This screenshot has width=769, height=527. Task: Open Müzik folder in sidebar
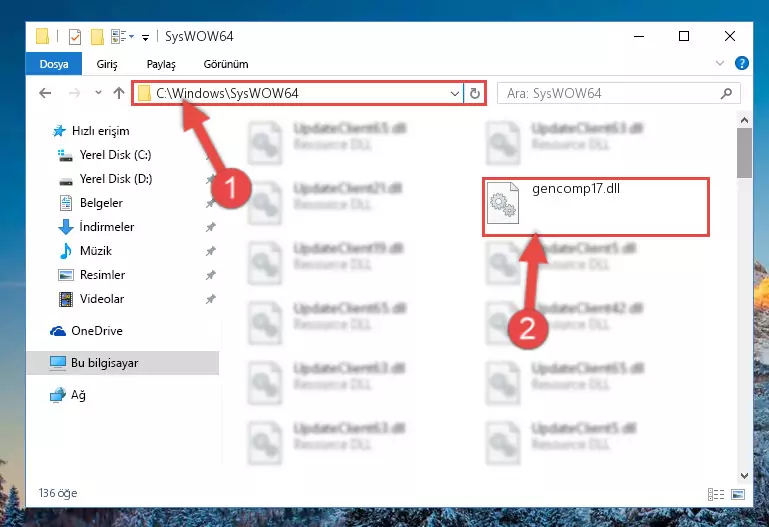coord(96,251)
